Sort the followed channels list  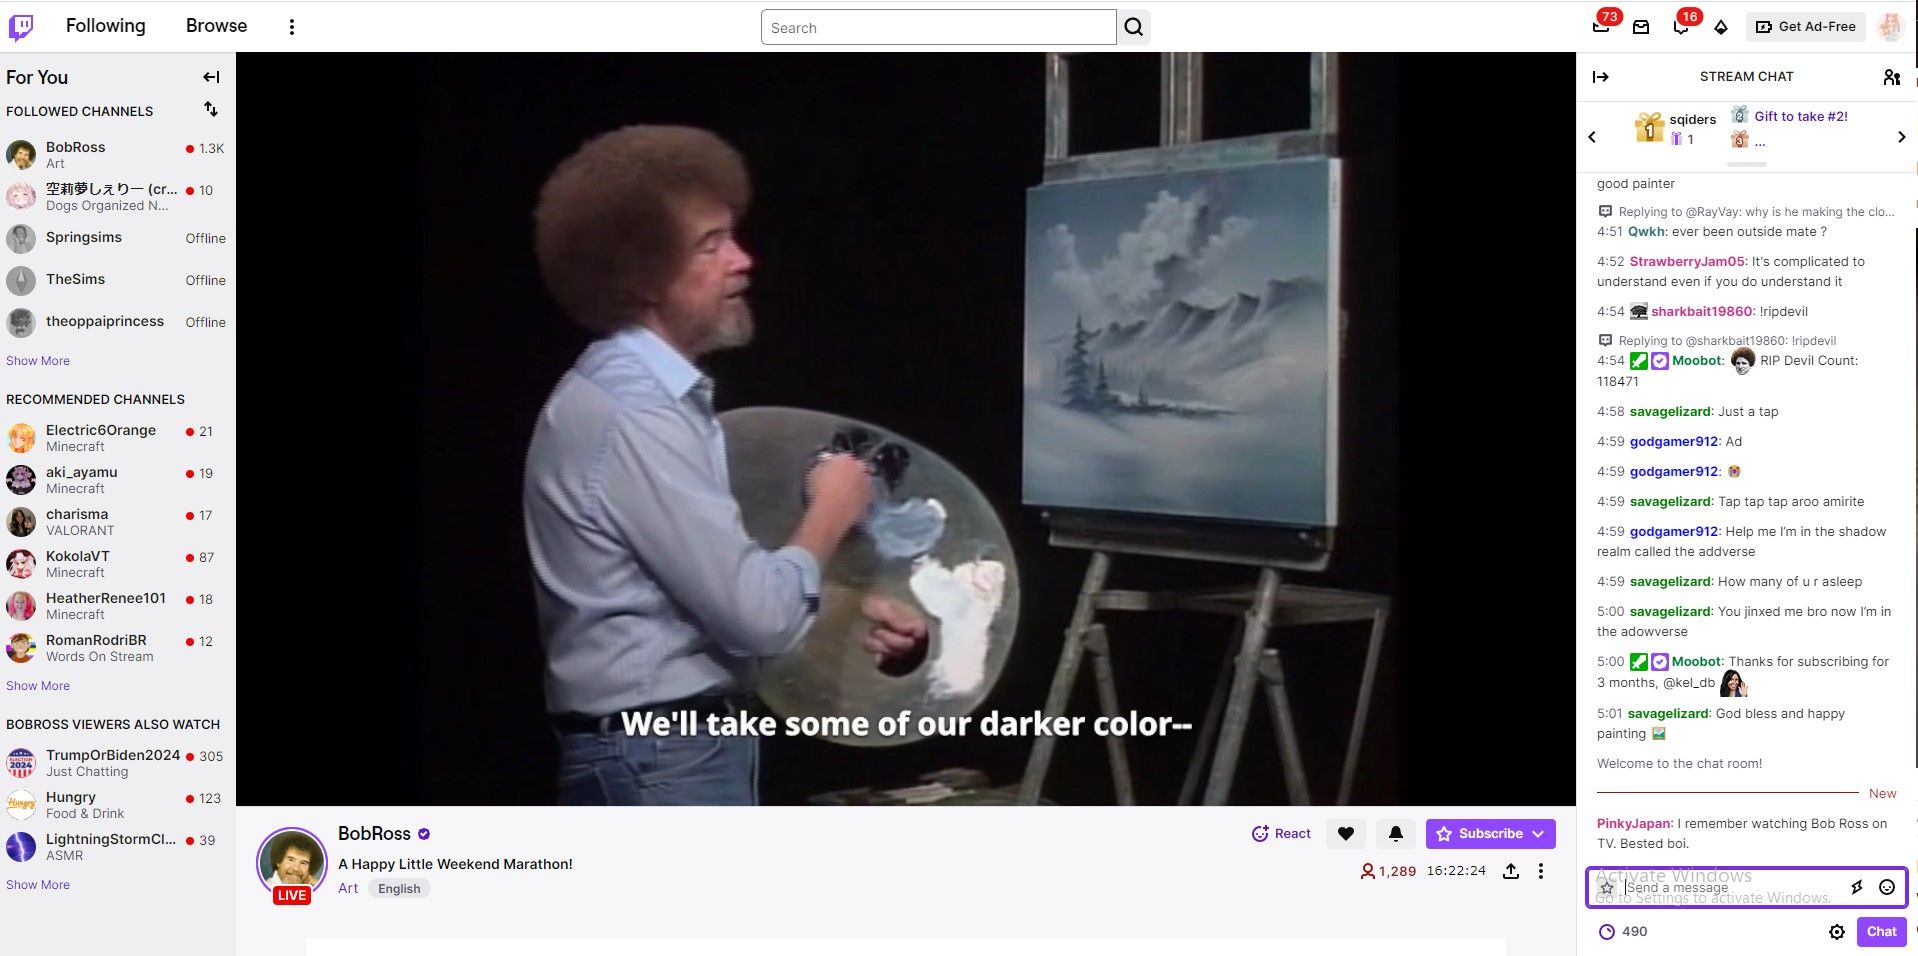(x=211, y=110)
